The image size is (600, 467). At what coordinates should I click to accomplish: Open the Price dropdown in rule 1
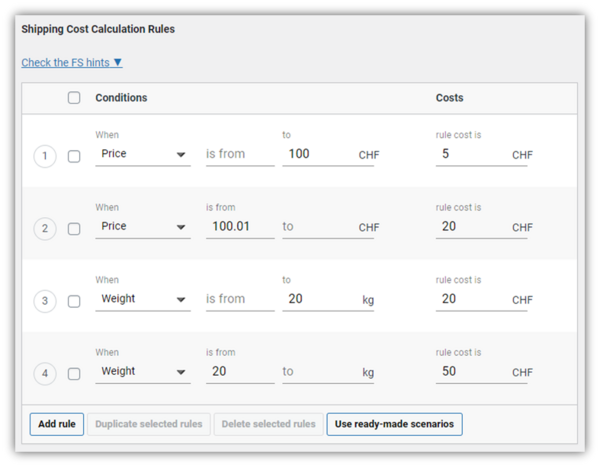pyautogui.click(x=142, y=155)
